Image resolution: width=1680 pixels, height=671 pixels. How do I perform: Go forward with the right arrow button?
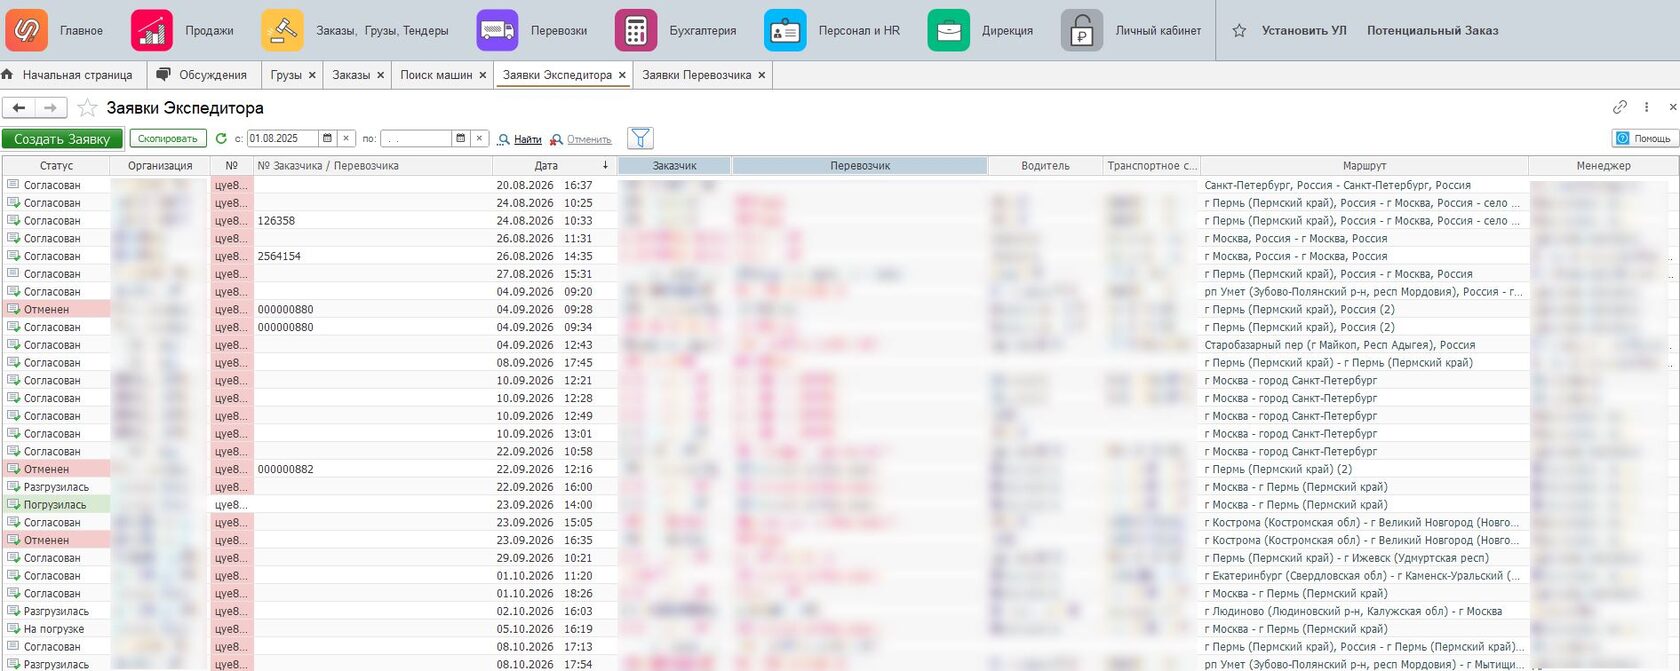pyautogui.click(x=51, y=108)
